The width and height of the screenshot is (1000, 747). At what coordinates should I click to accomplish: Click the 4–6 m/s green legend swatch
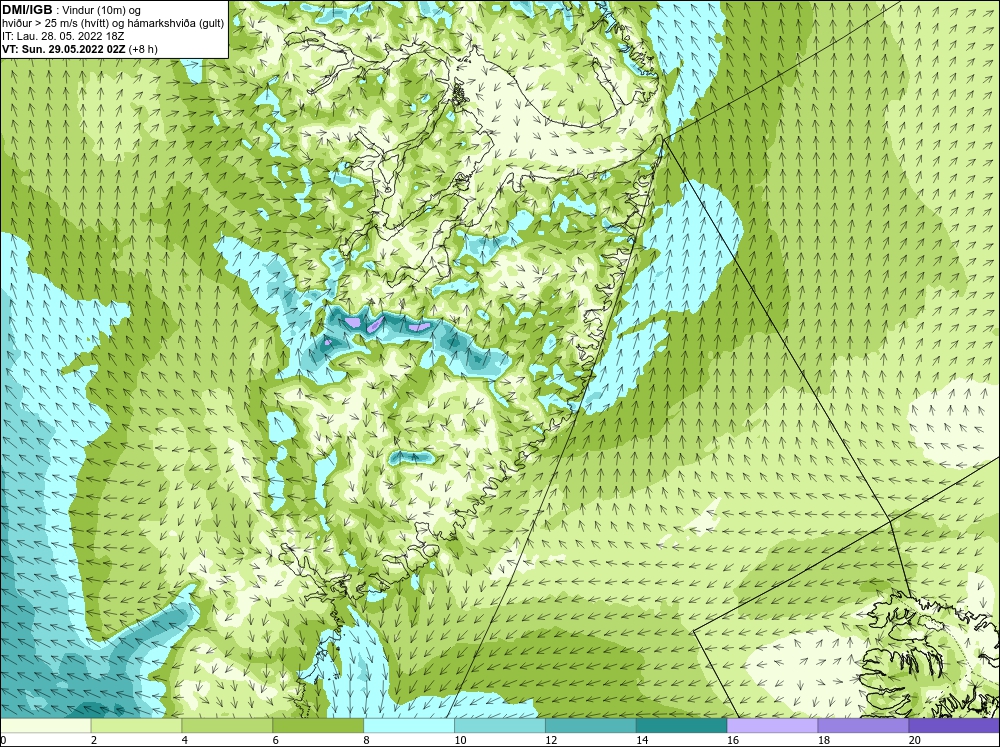click(227, 726)
